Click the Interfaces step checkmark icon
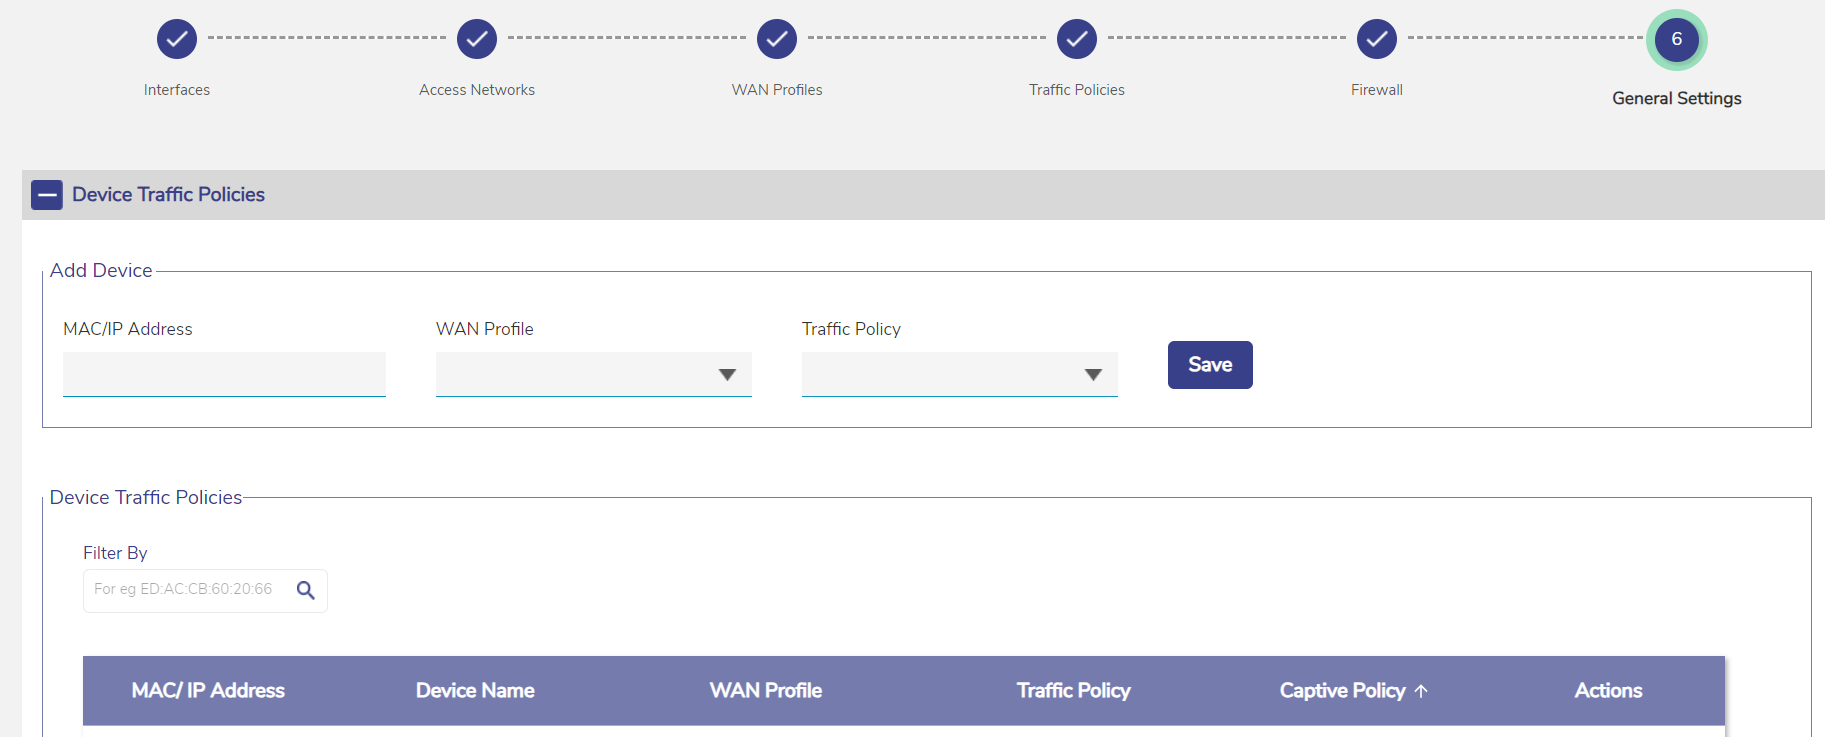 [177, 40]
